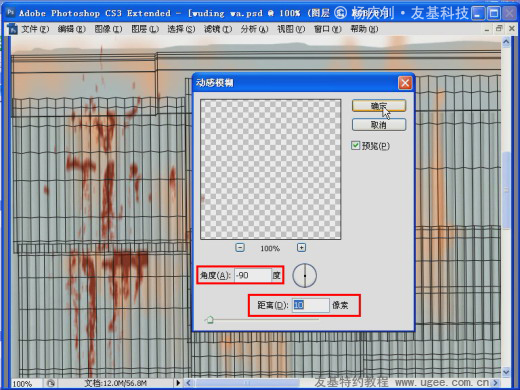Click the distance slider handle
Viewport: 520px width, 390px height.
pos(210,320)
